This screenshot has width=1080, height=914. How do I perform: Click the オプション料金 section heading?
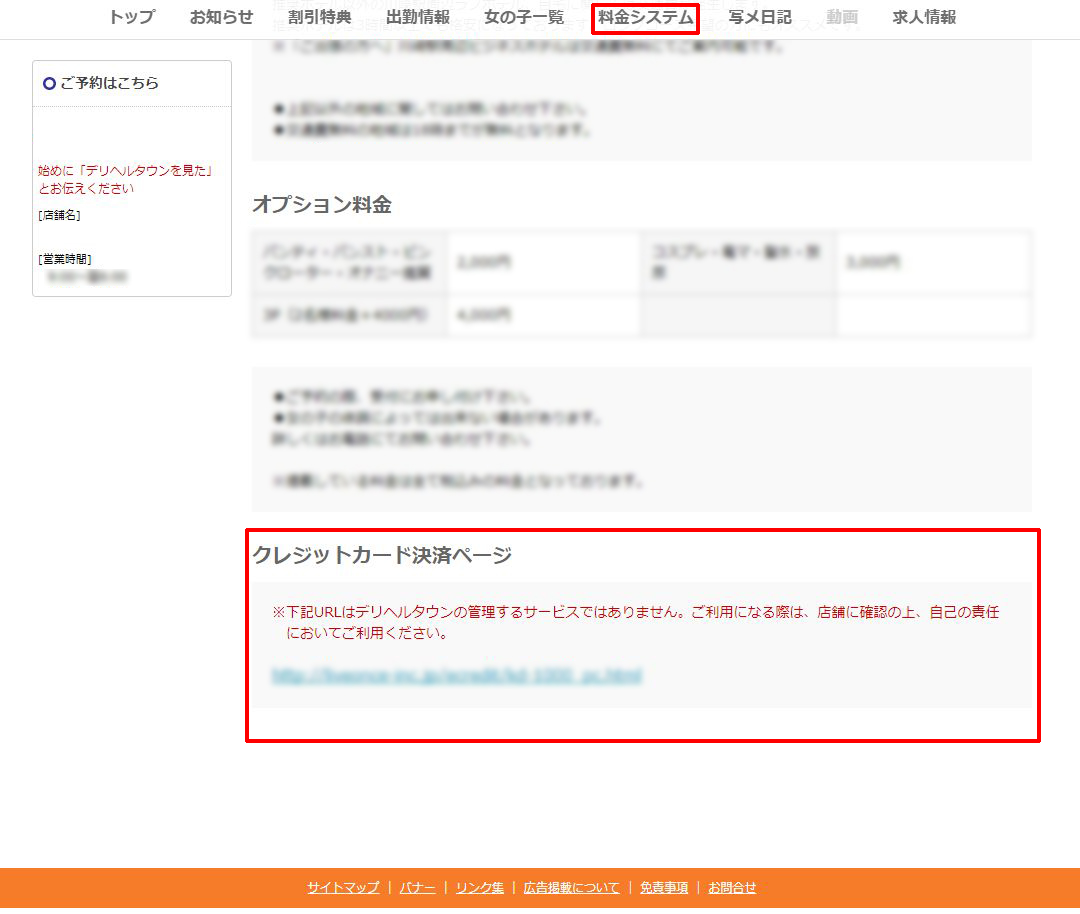(x=322, y=204)
